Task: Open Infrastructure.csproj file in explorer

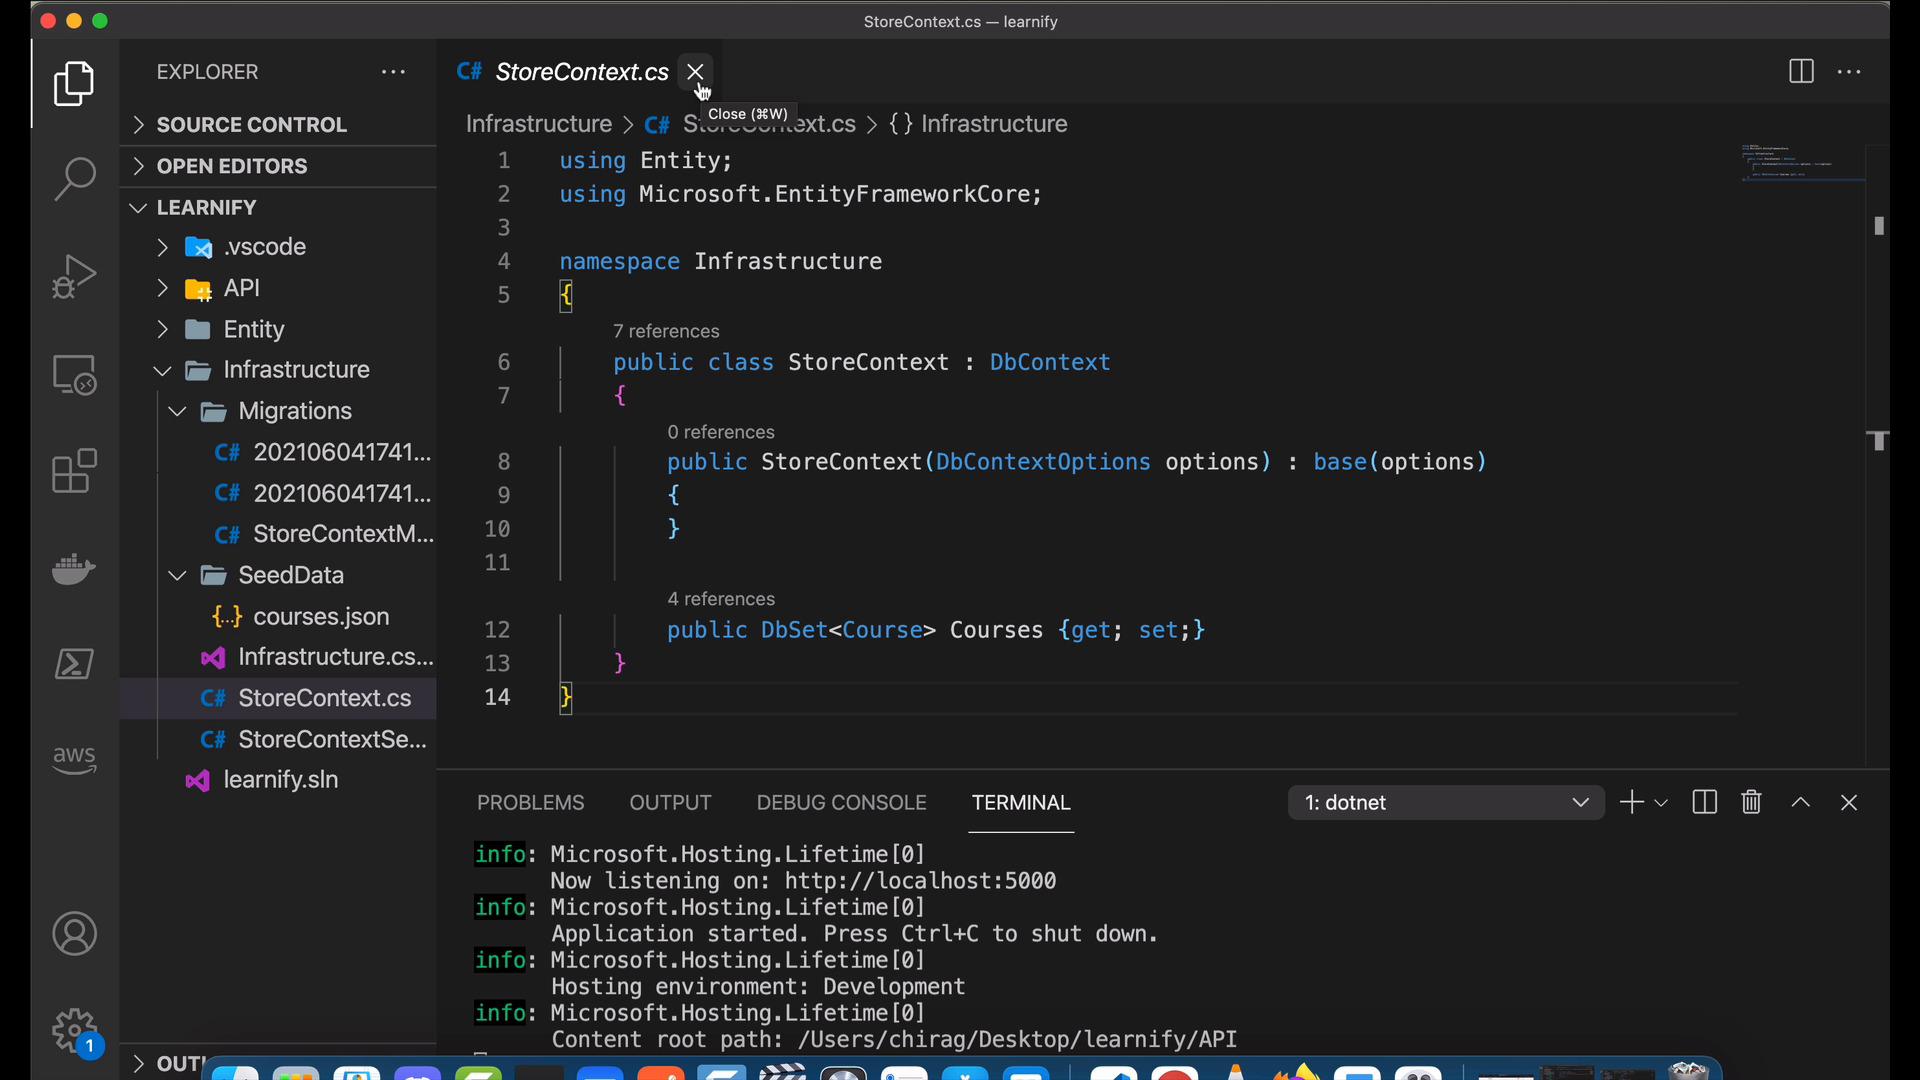Action: [278, 657]
